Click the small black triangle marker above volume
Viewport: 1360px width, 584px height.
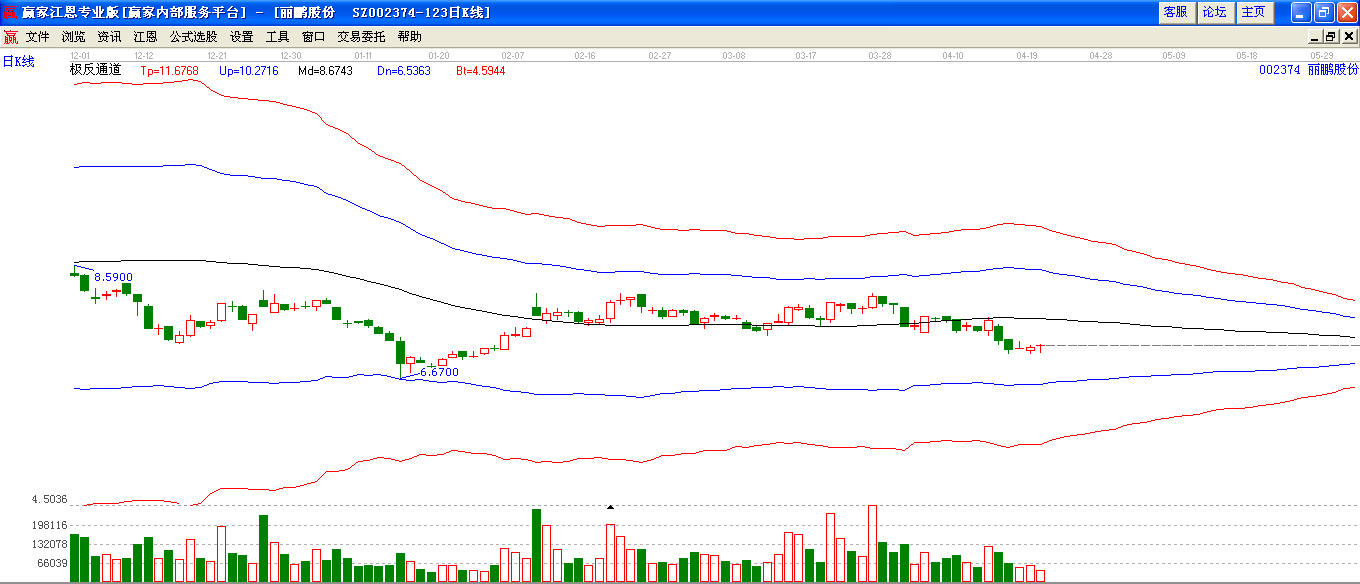tap(610, 507)
